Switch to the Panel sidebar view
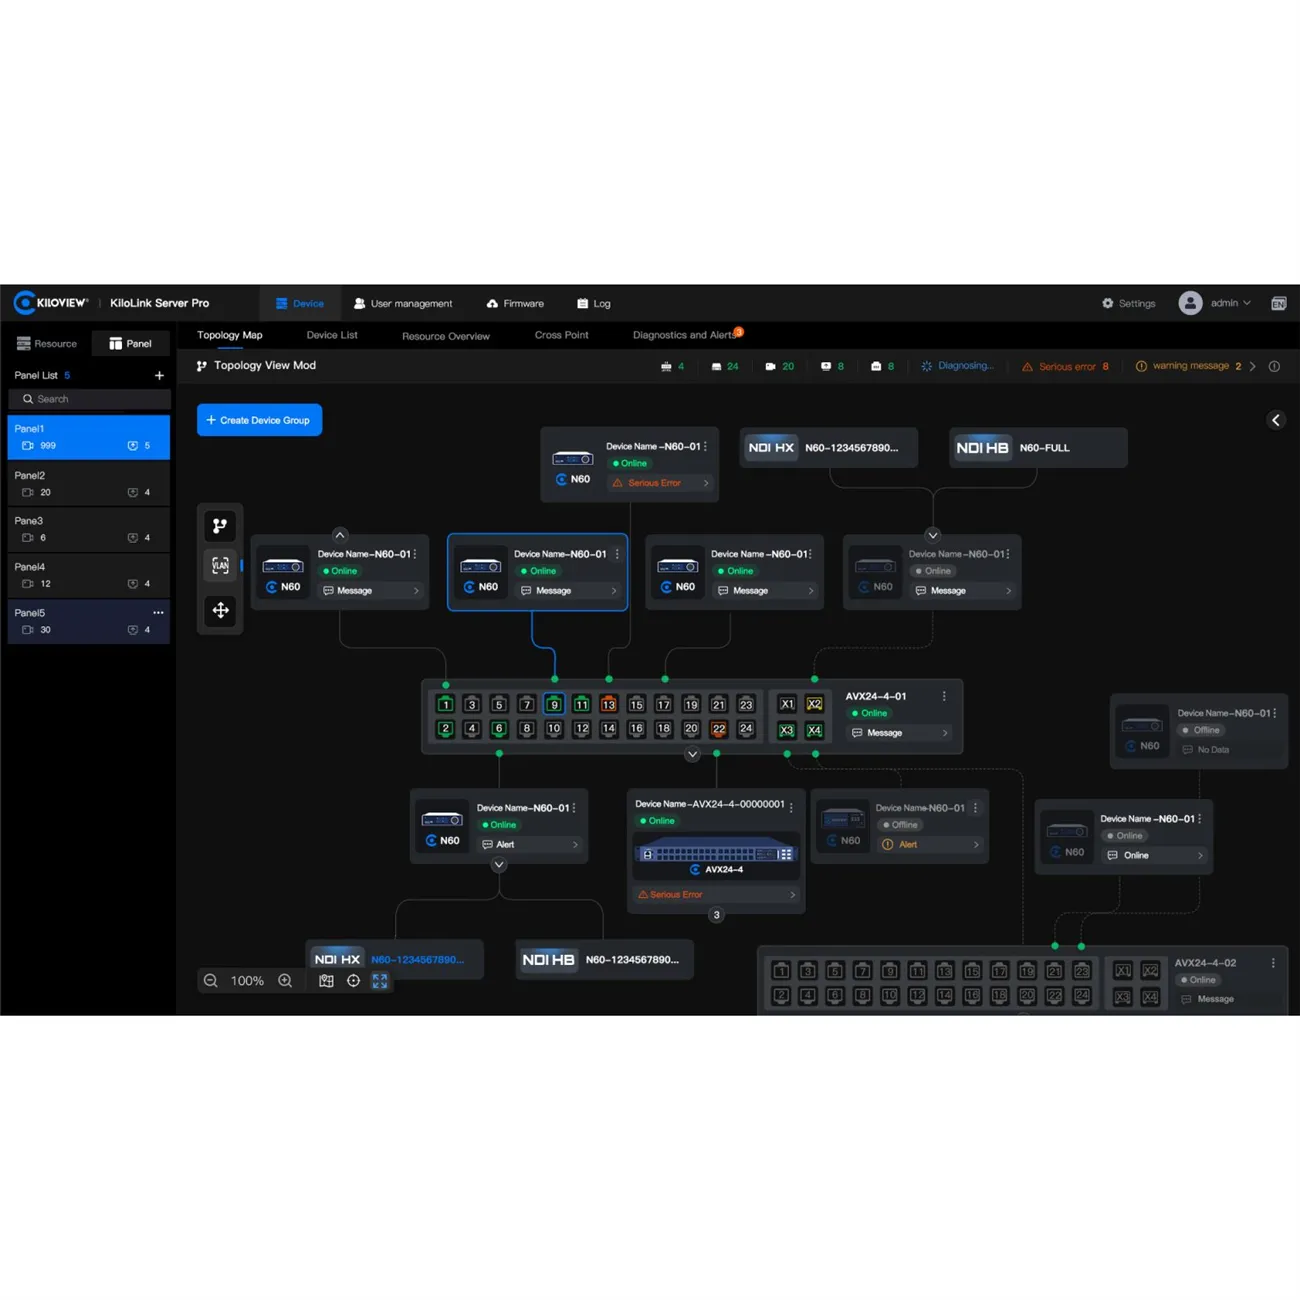Screen dimensions: 1300x1300 pos(130,343)
